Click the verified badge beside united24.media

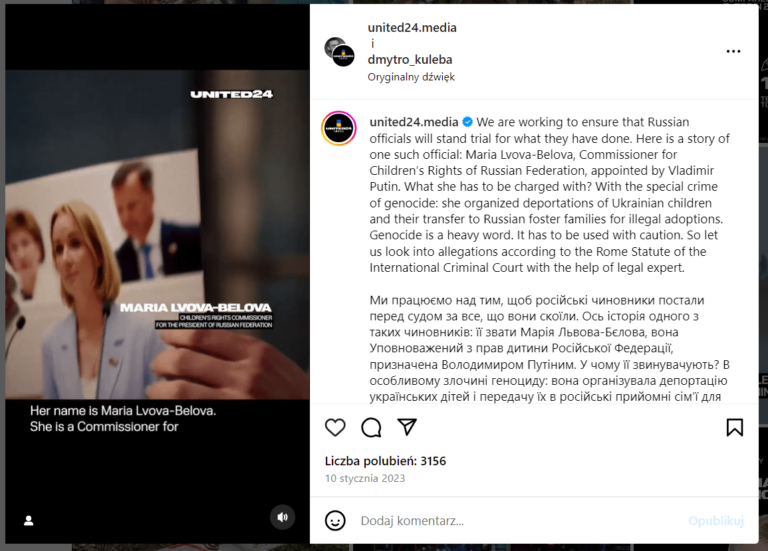[468, 122]
